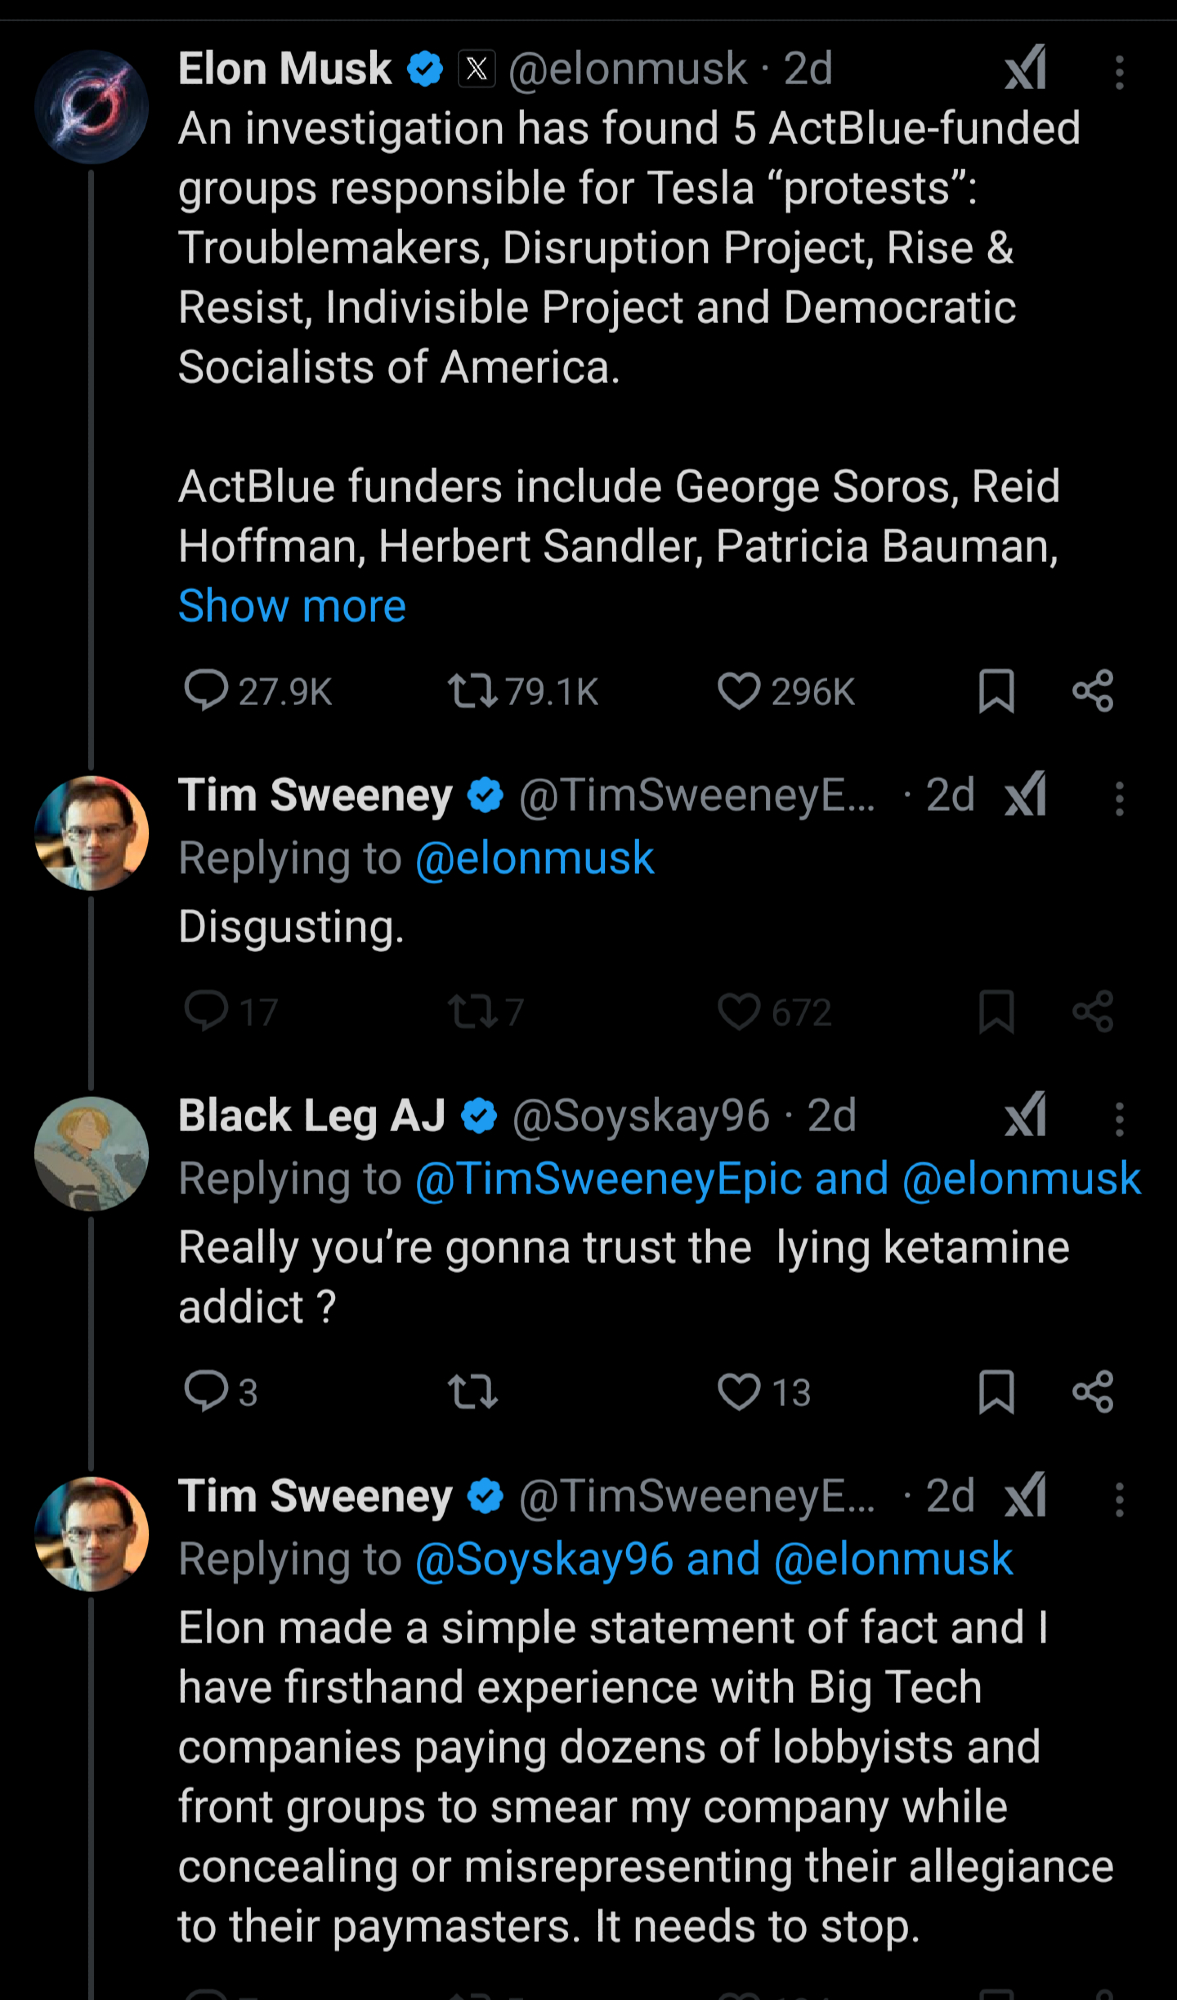This screenshot has height=2000, width=1177.
Task: Expand Elon Musk's post with Show more
Action: click(292, 606)
